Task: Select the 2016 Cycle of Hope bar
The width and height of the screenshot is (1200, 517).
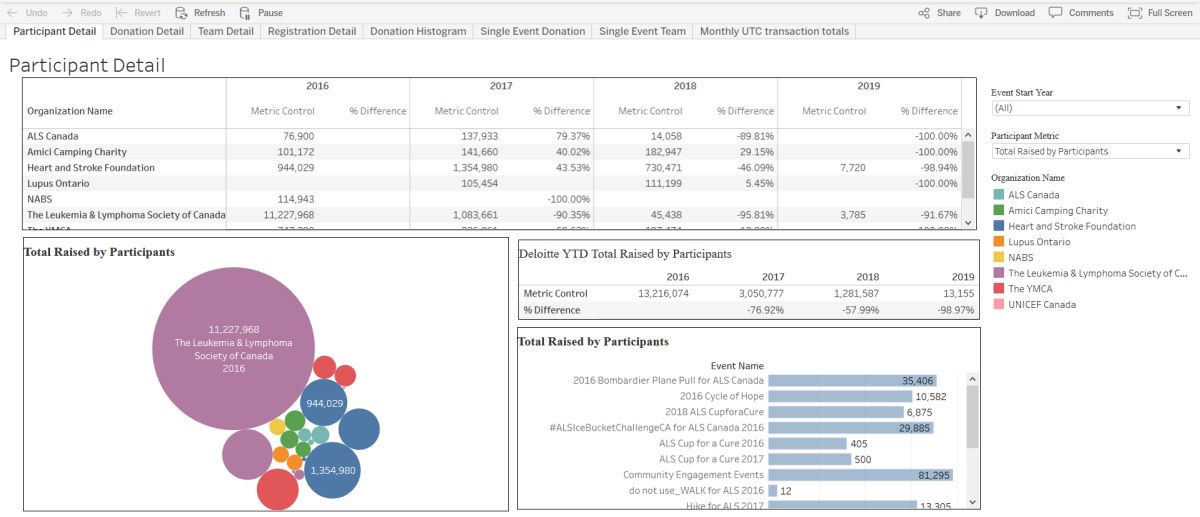Action: (840, 397)
